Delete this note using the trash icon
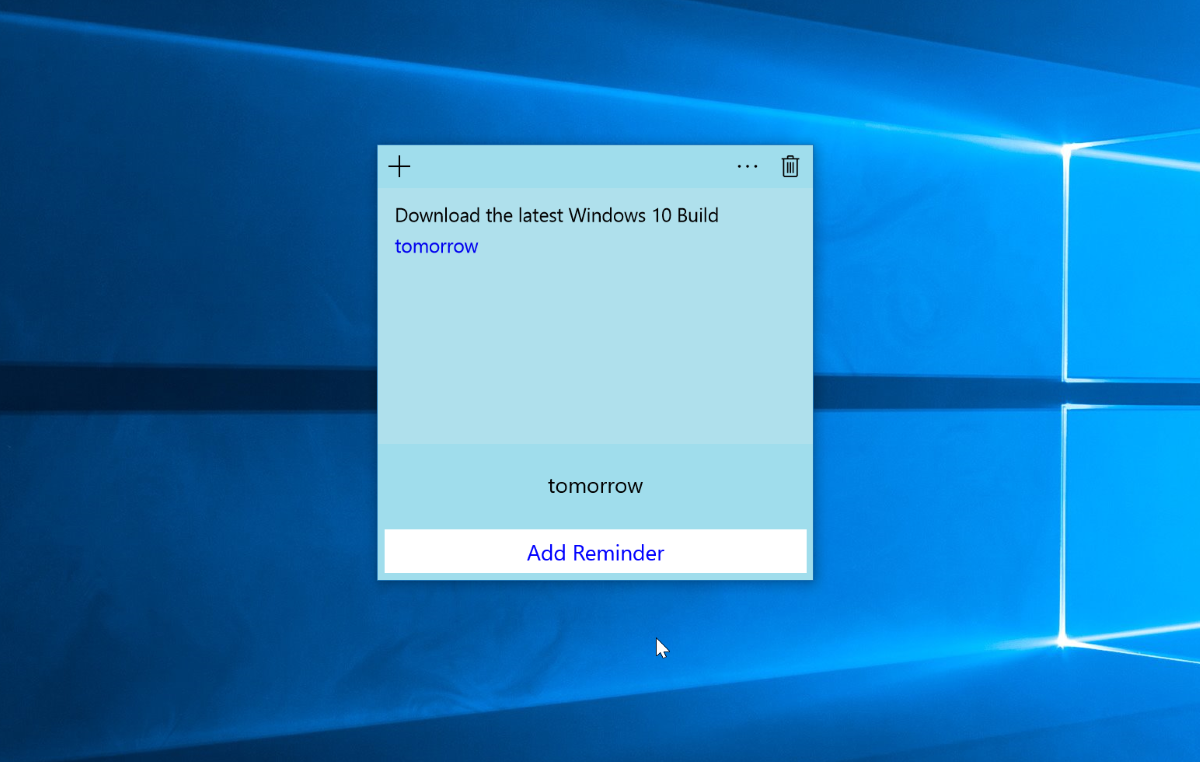The width and height of the screenshot is (1200, 762). tap(790, 166)
